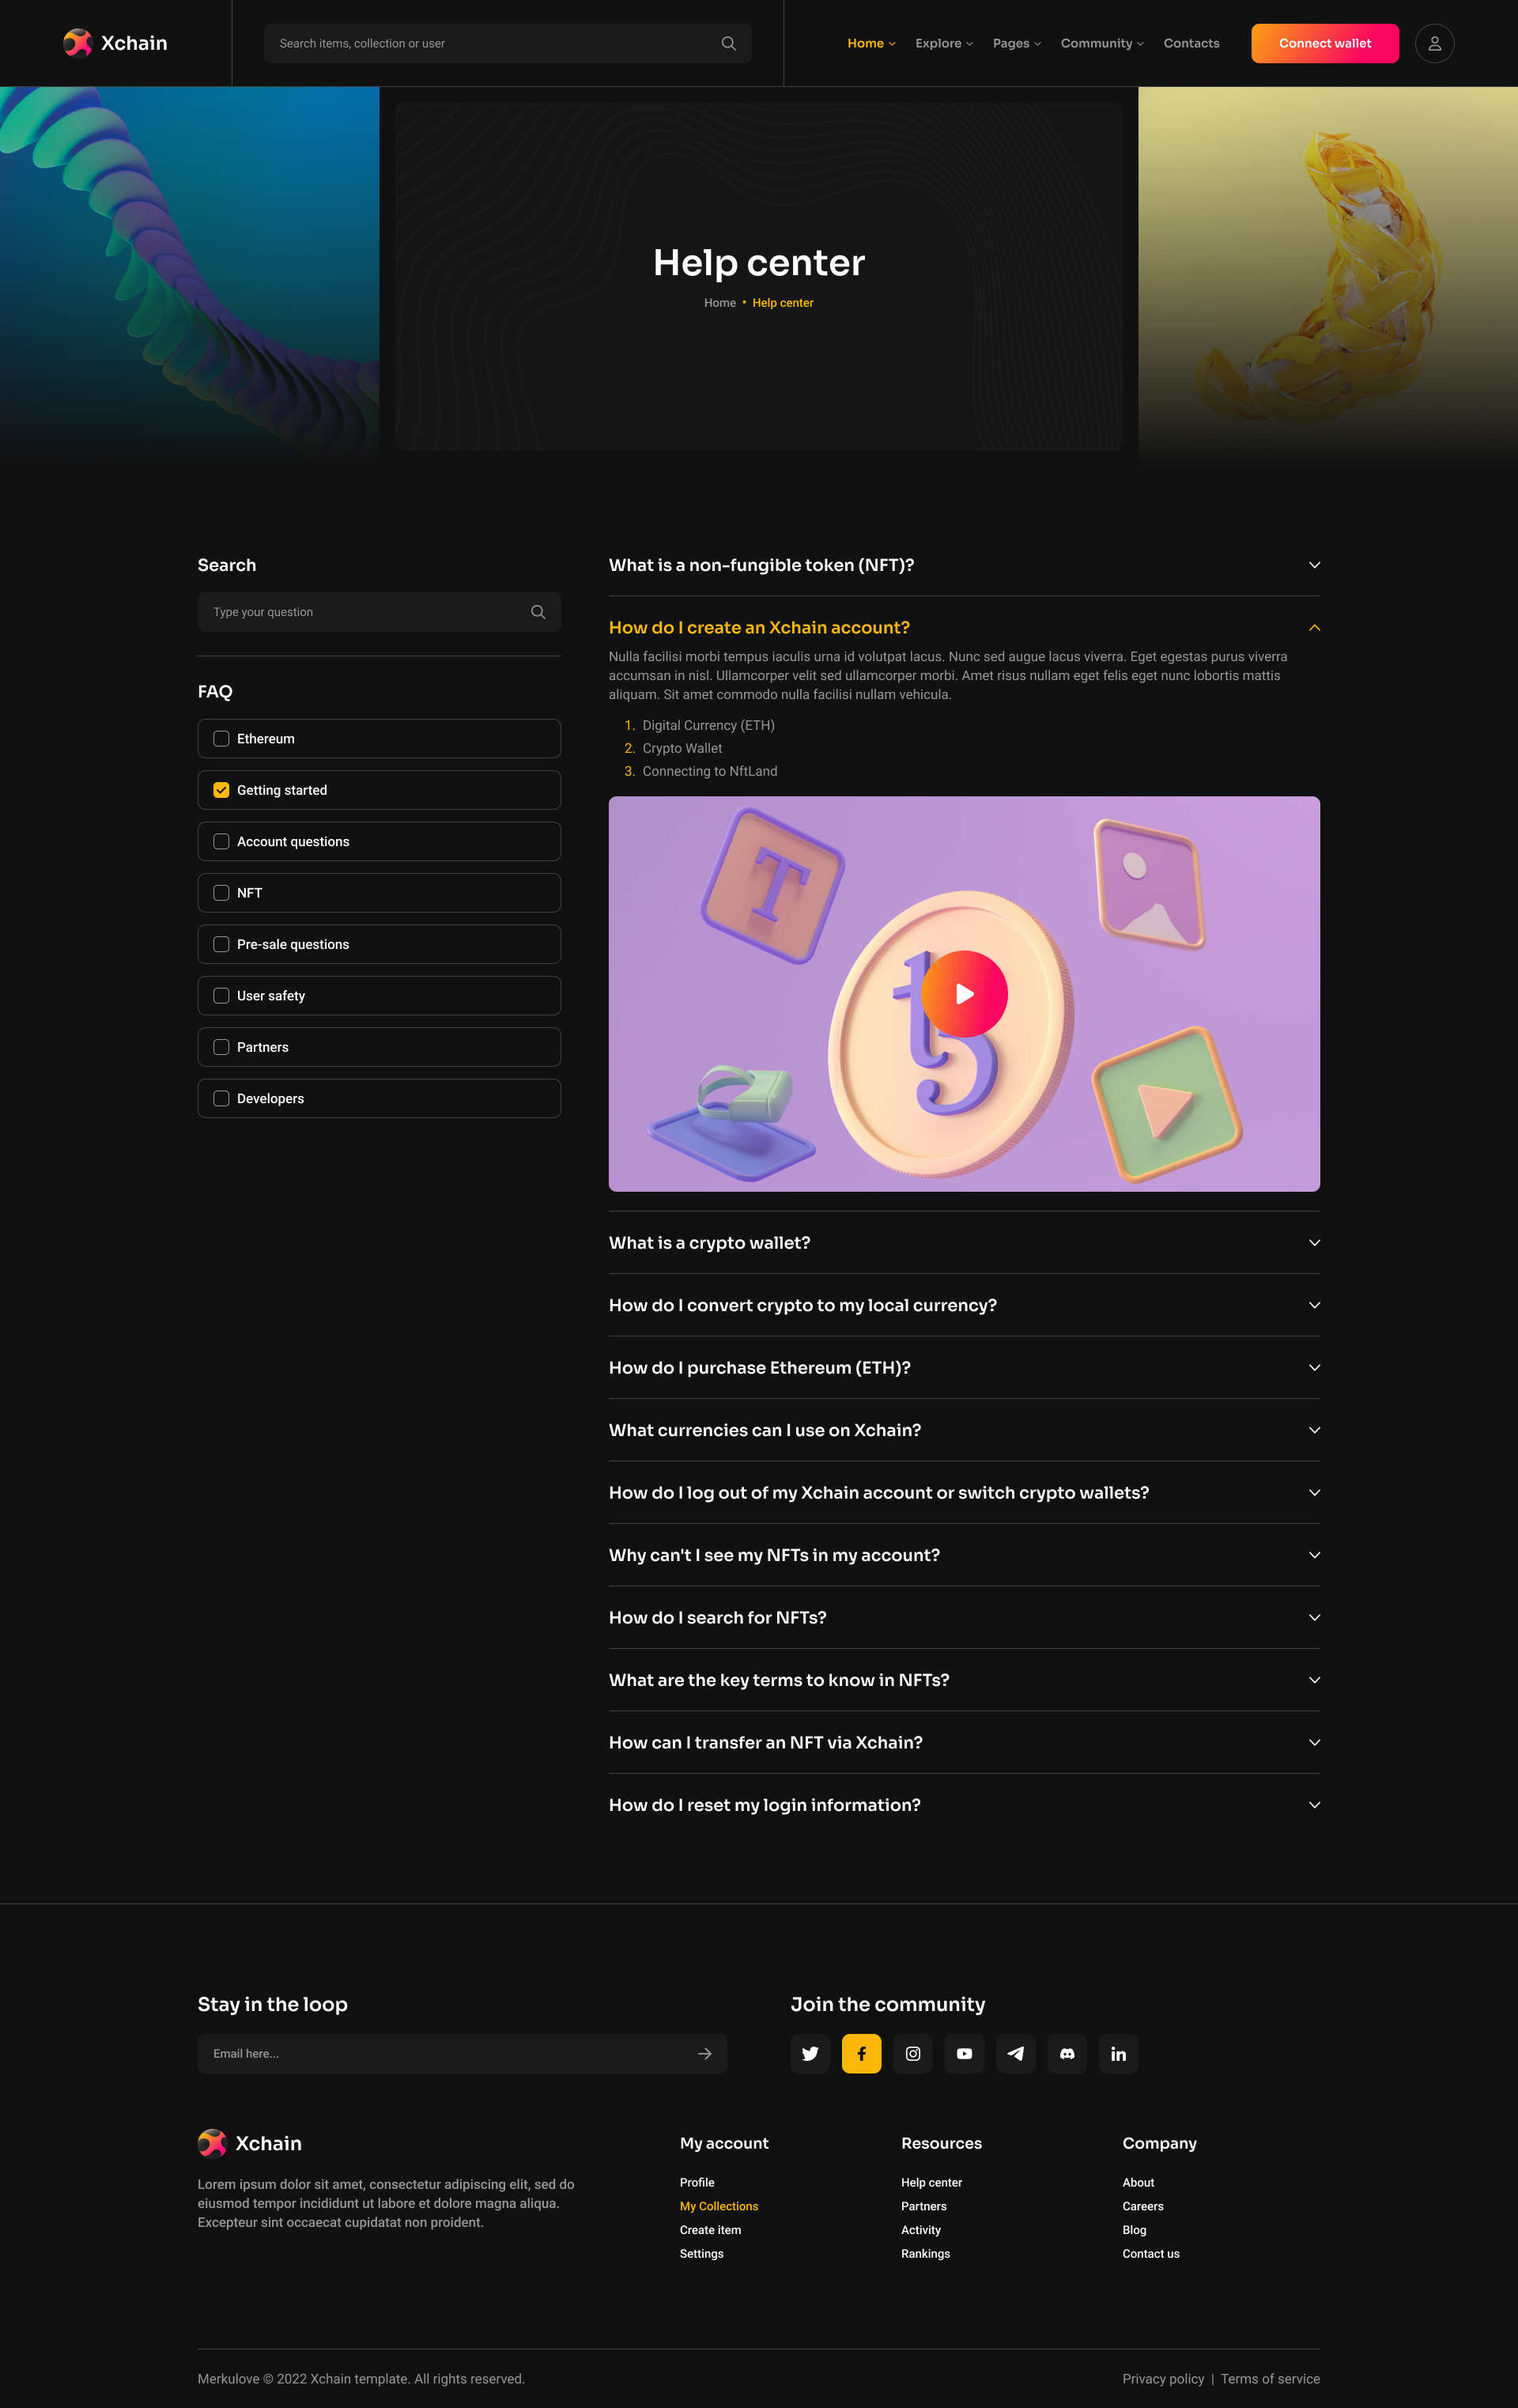Play the video in FAQ answer

click(964, 993)
